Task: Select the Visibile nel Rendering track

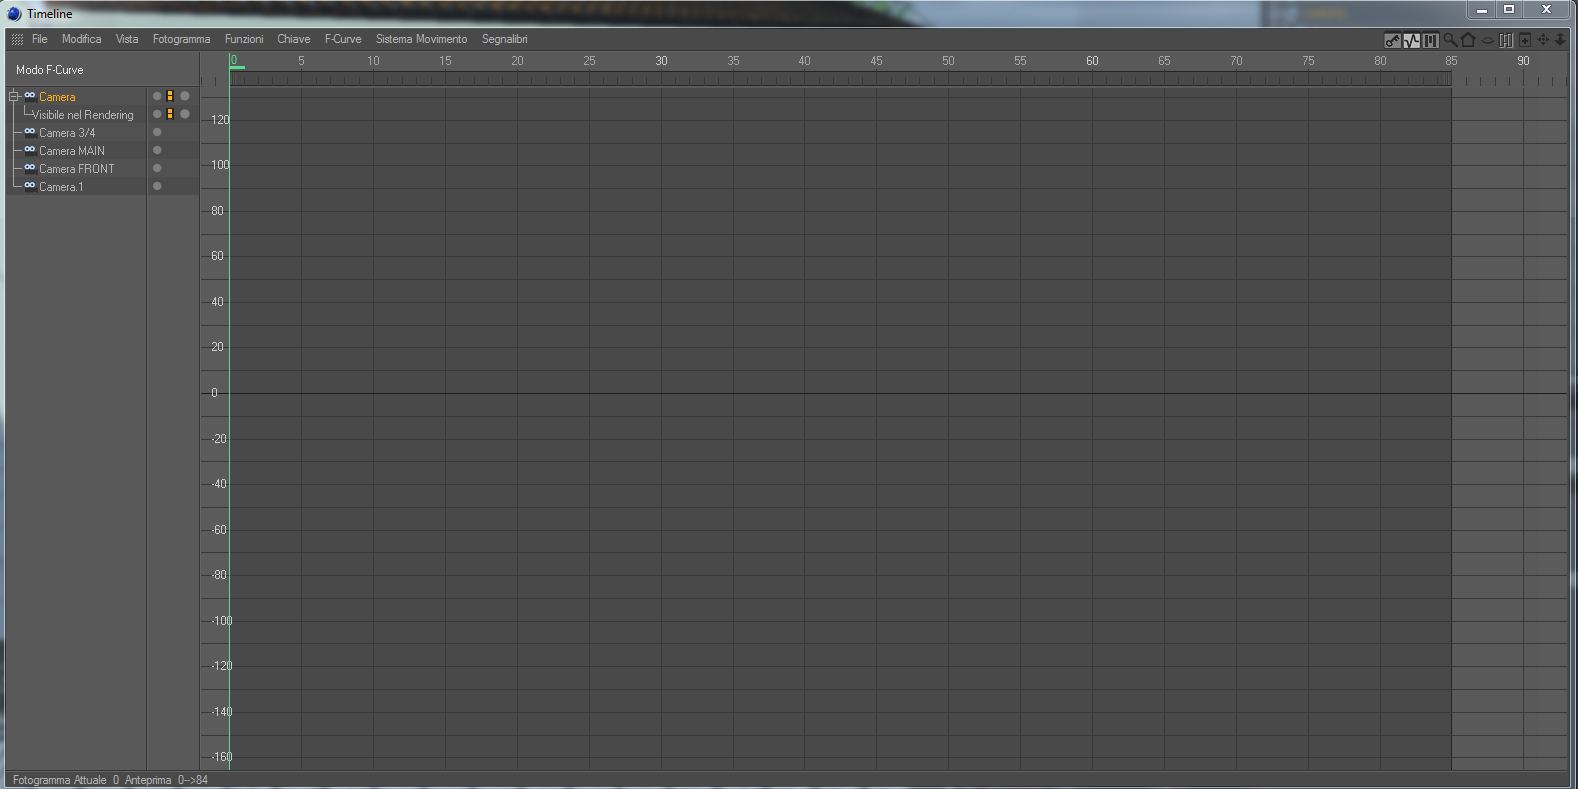Action: click(x=83, y=115)
